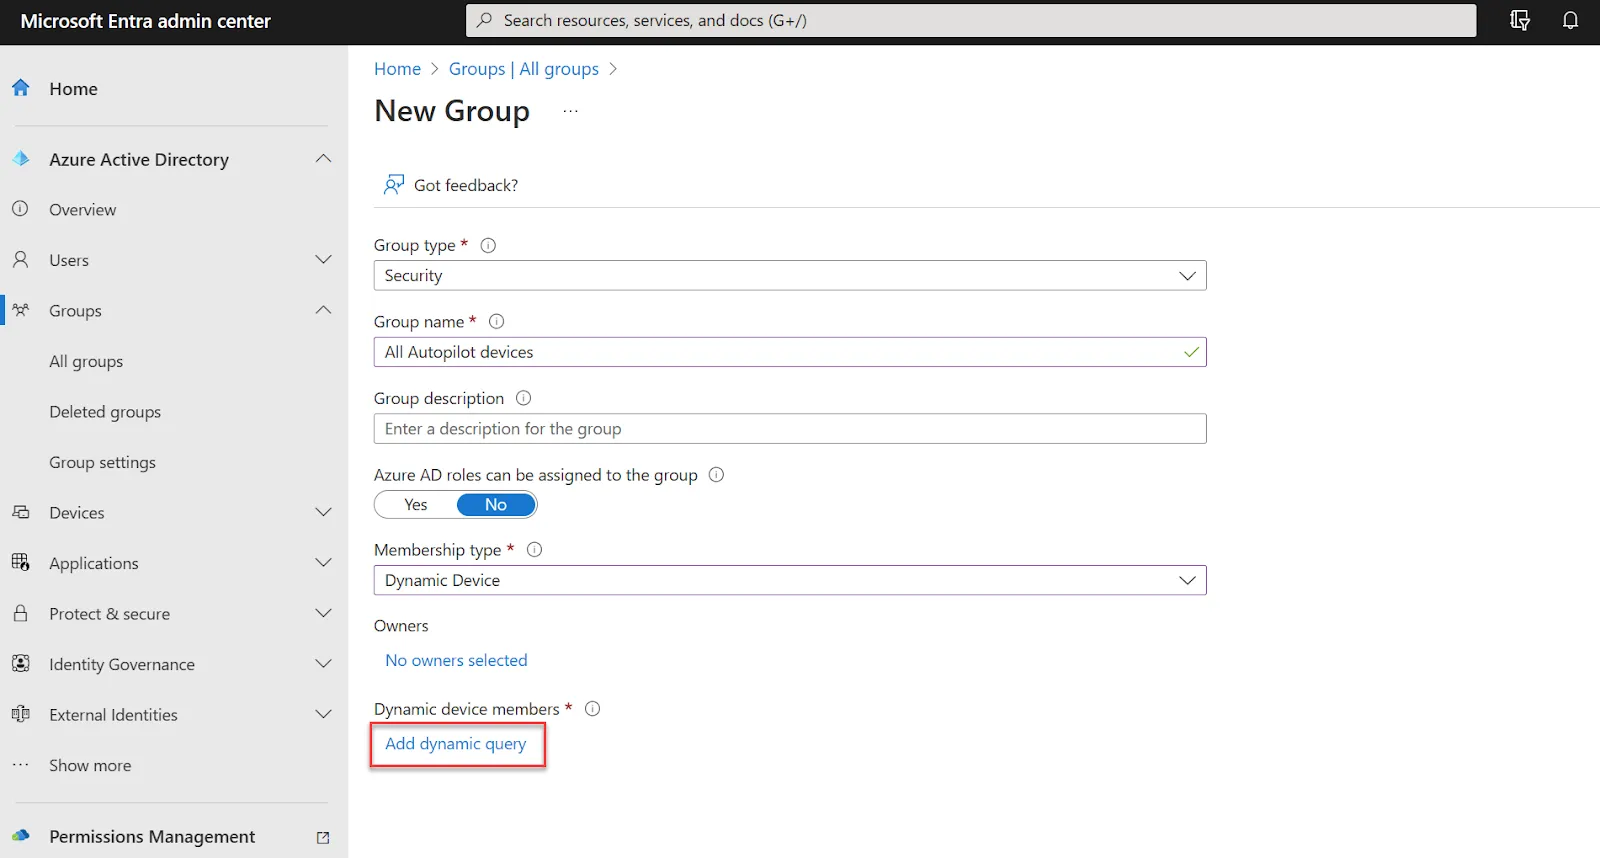Screen dimensions: 1600x858
Task: Collapse the Groups section chevron
Action: click(x=323, y=310)
